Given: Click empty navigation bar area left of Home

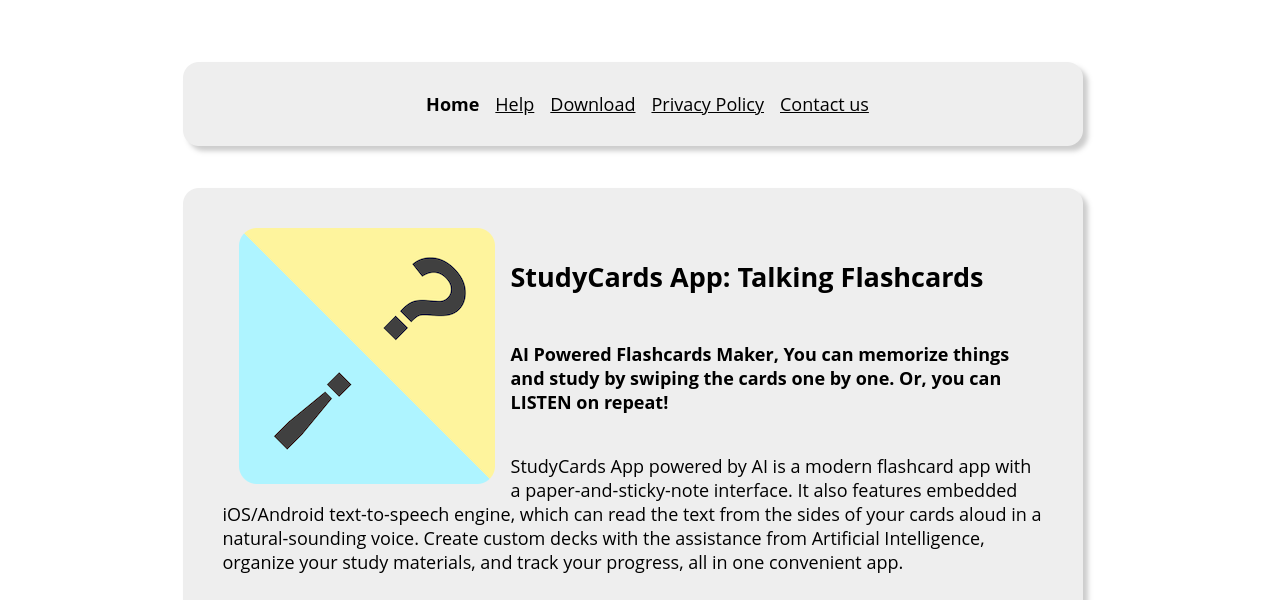Looking at the screenshot, I should pos(300,104).
